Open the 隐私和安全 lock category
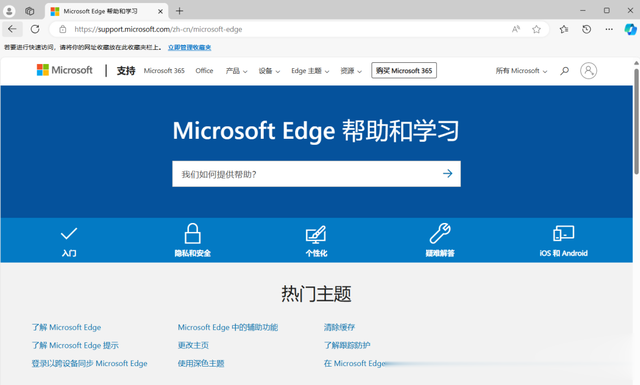The width and height of the screenshot is (640, 385). pyautogui.click(x=192, y=240)
